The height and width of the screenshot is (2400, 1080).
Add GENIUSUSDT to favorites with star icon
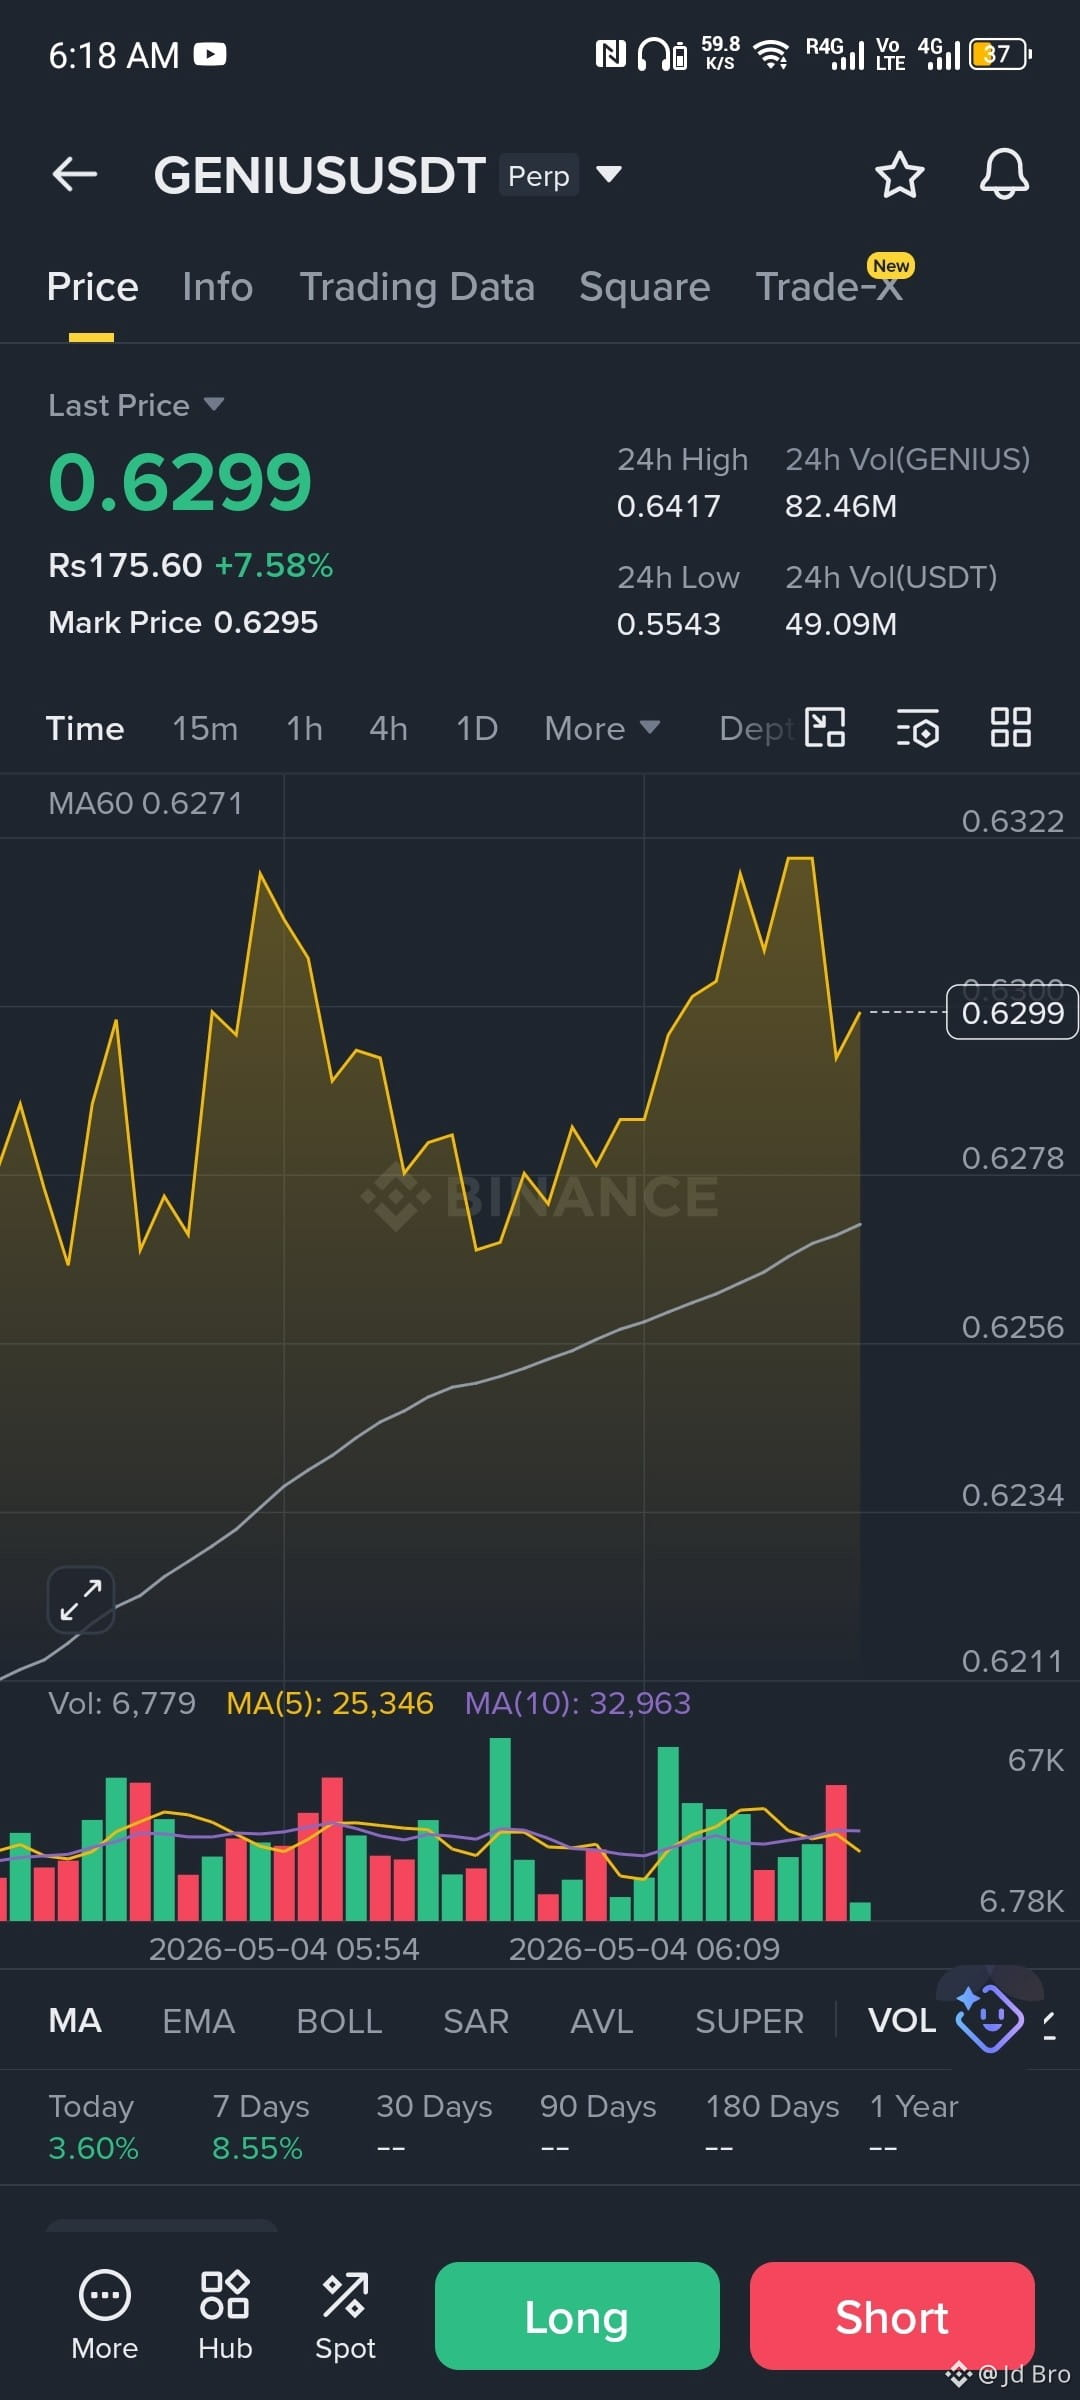pos(900,175)
